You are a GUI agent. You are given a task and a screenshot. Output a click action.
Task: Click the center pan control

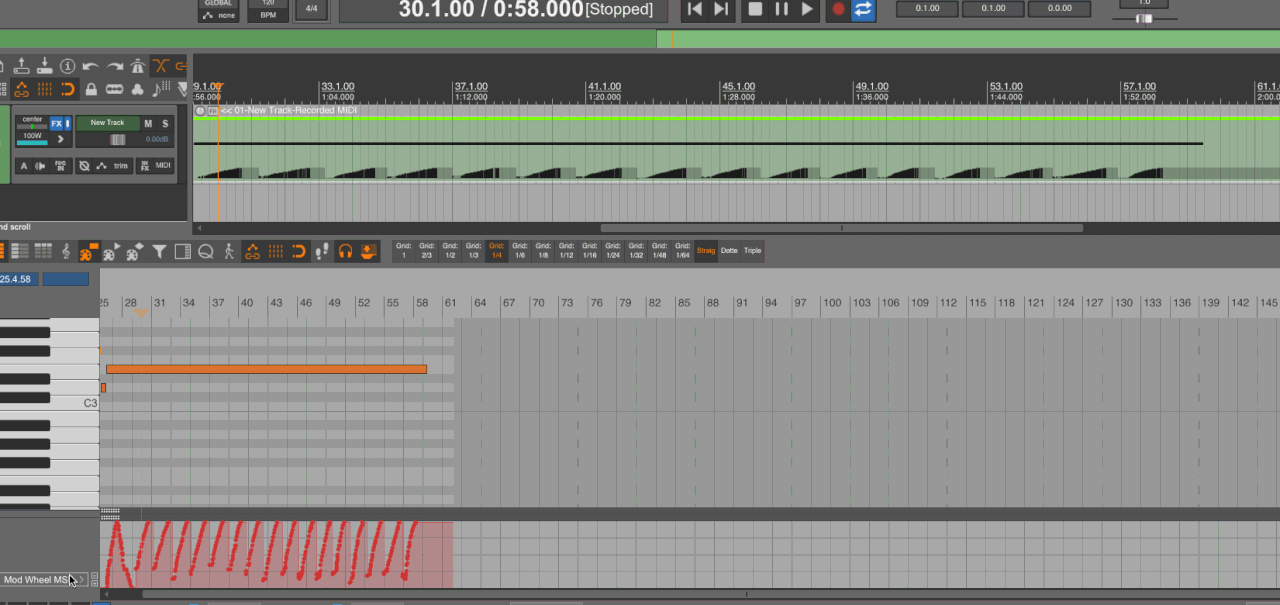click(32, 124)
